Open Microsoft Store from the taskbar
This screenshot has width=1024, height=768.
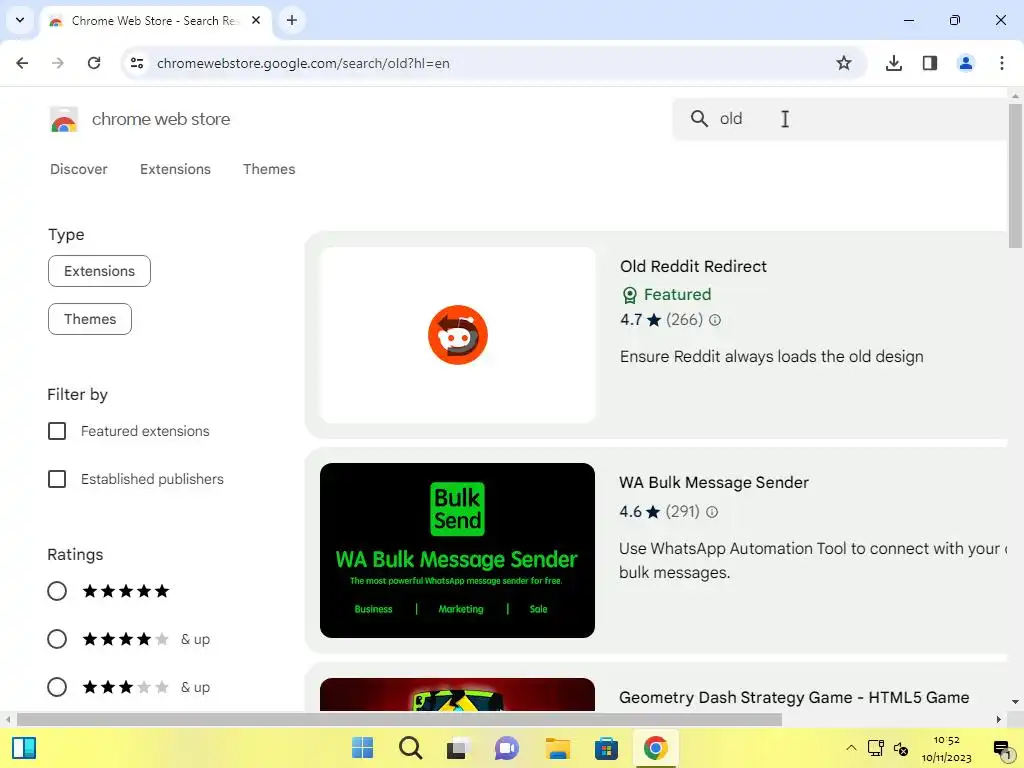[x=606, y=748]
